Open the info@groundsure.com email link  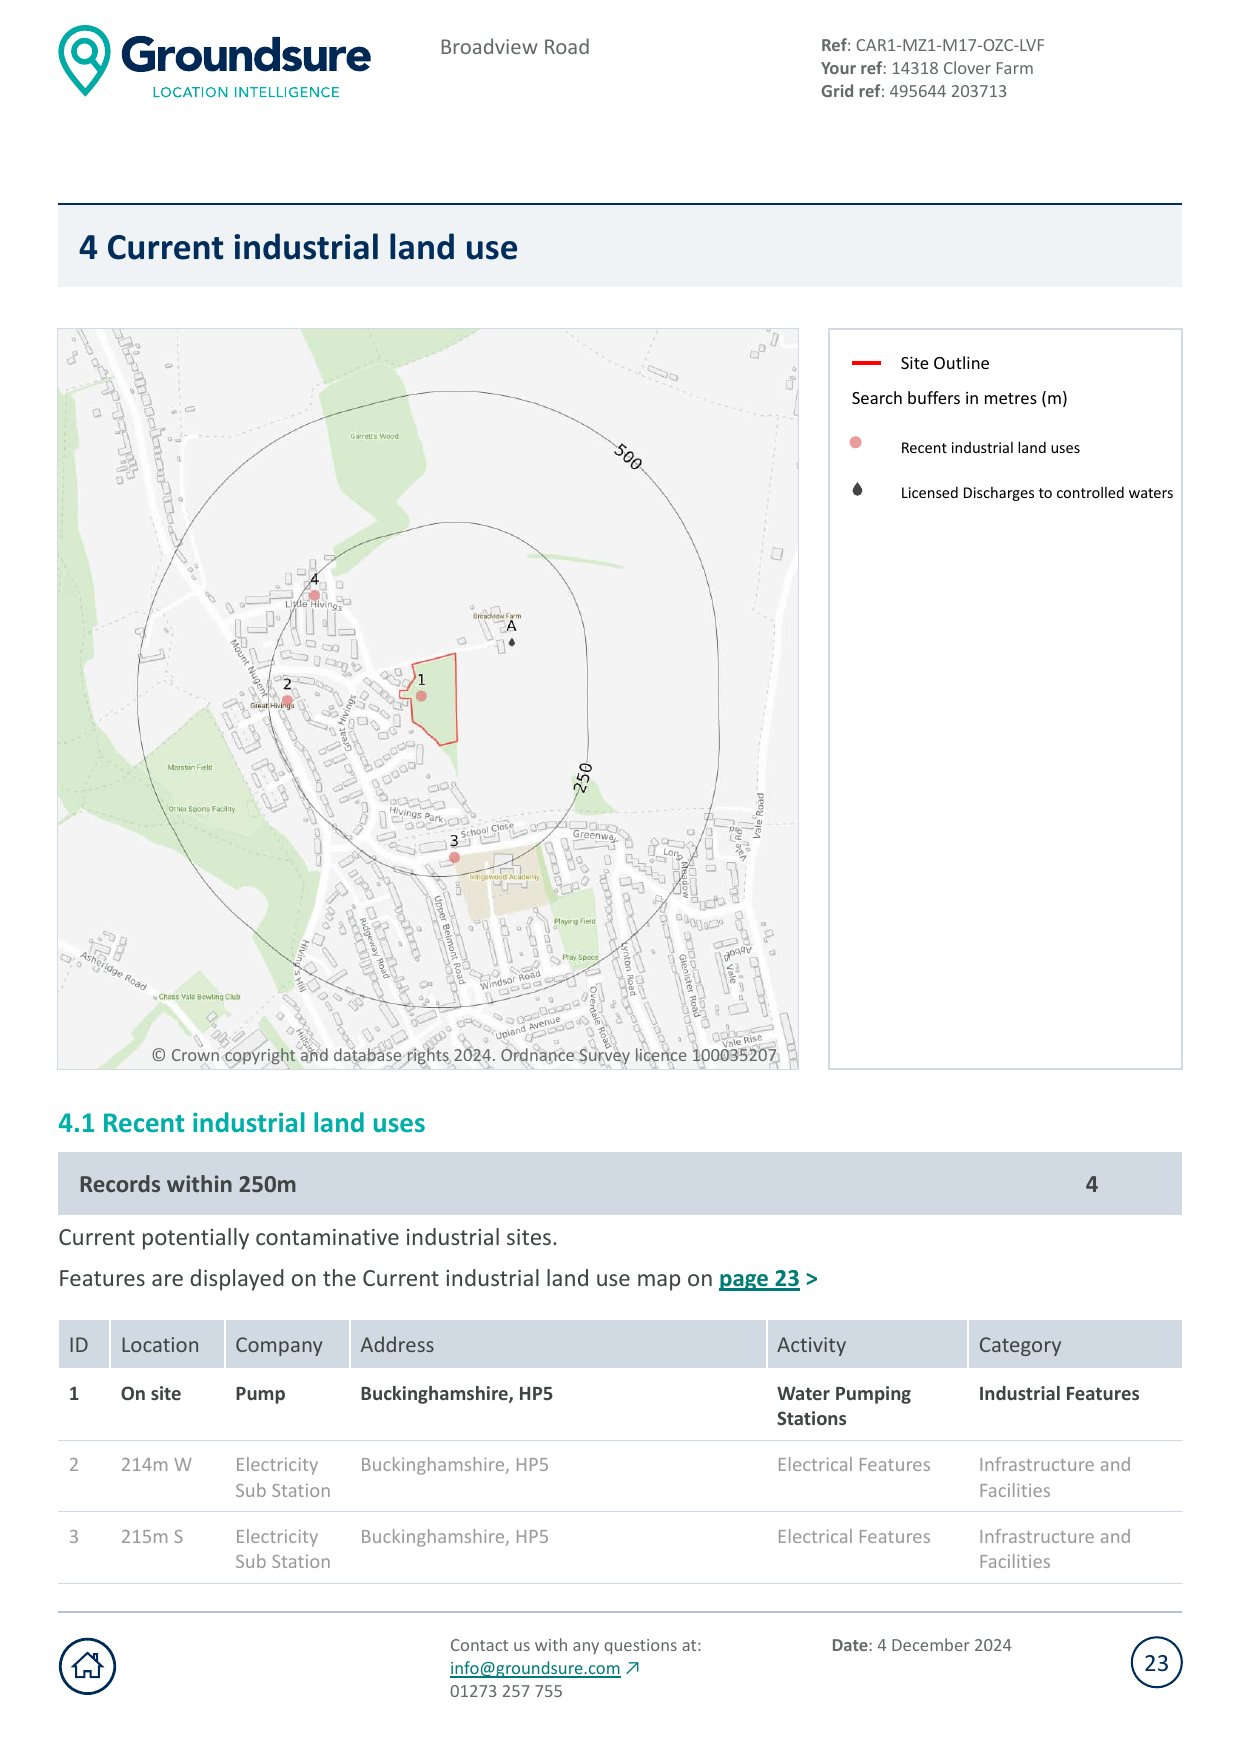535,1668
